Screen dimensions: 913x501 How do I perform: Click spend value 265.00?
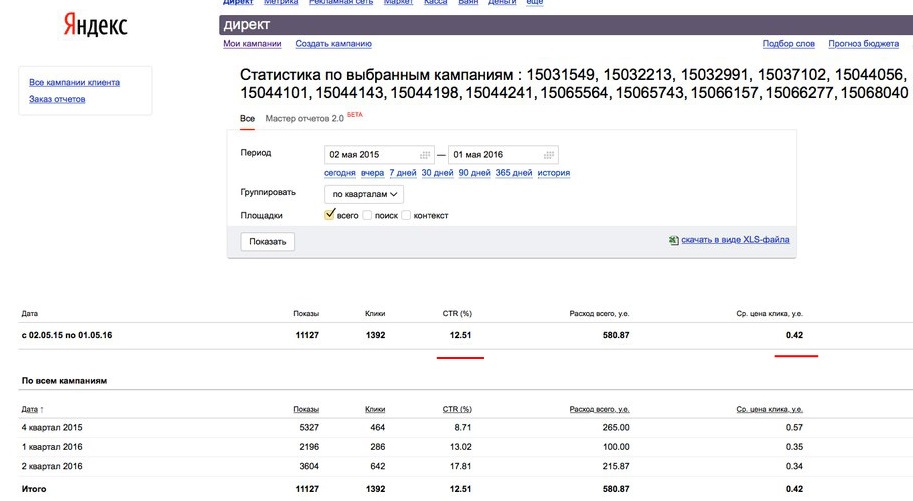pos(616,428)
